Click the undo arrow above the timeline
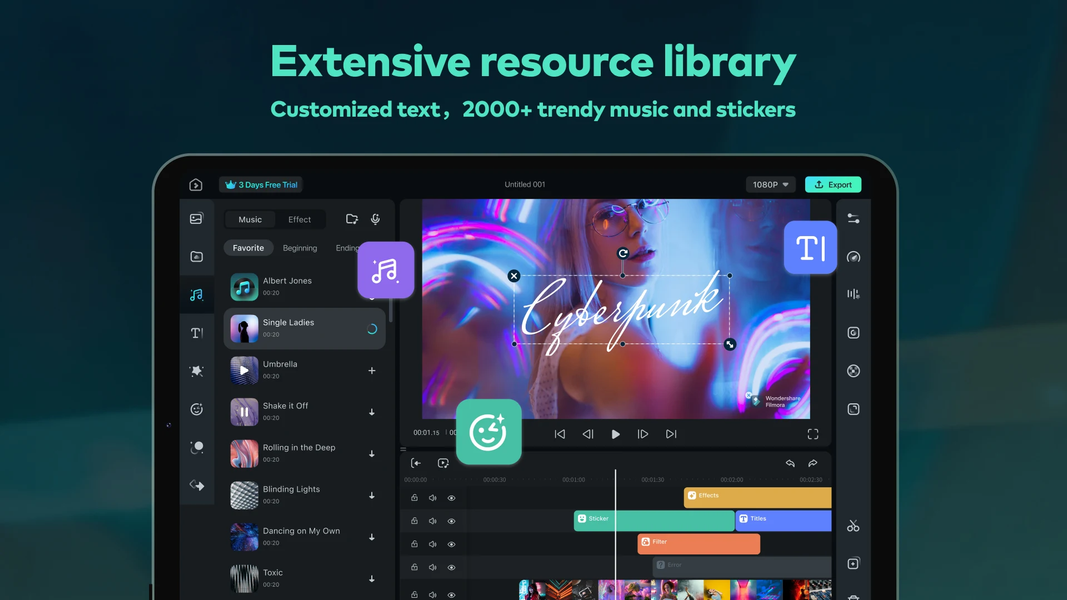This screenshot has width=1067, height=600. [790, 463]
